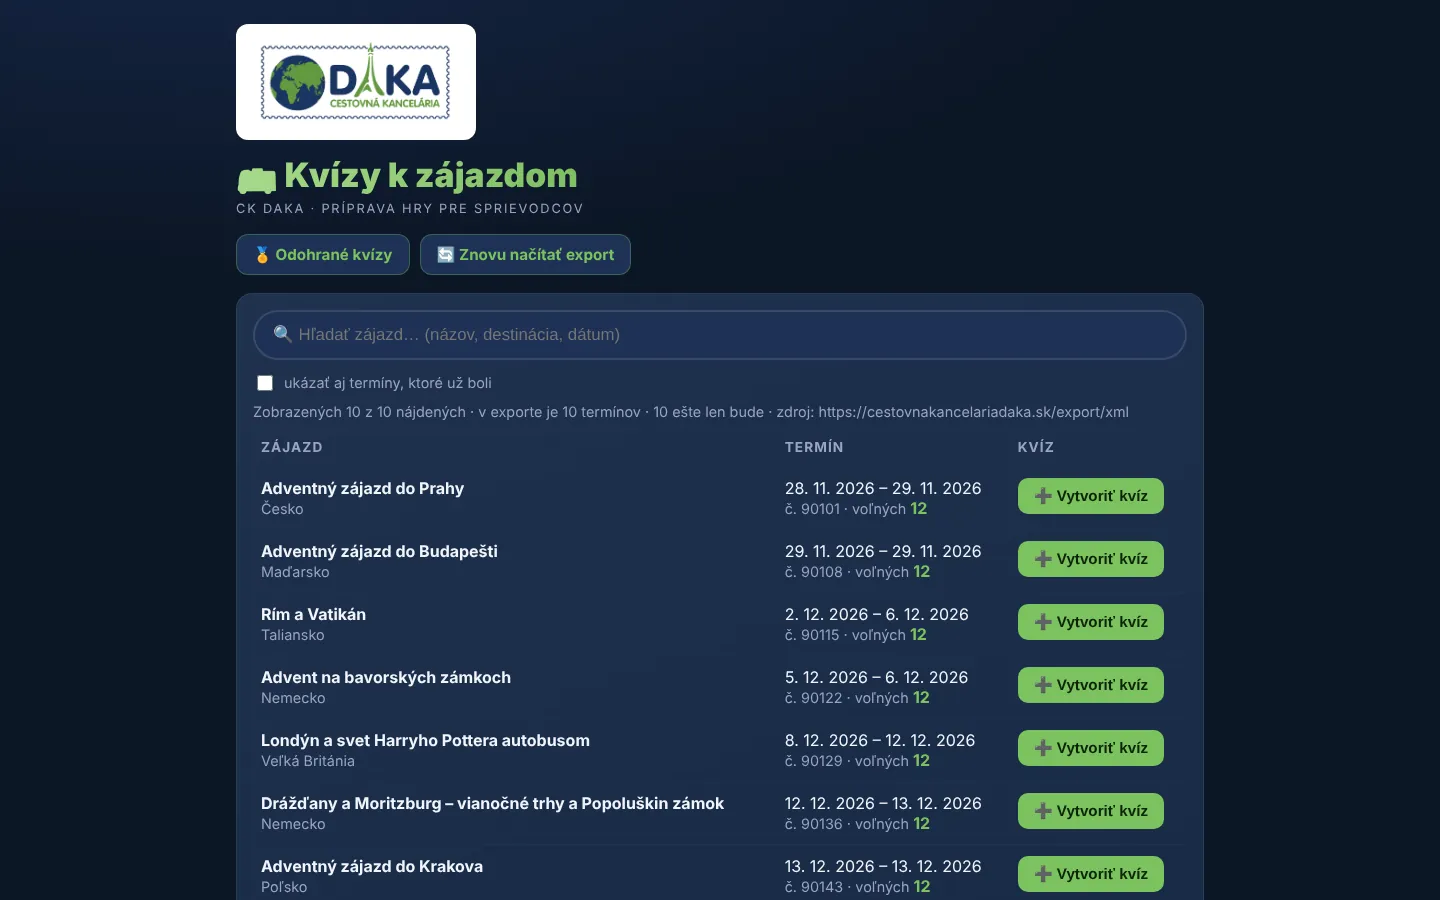The height and width of the screenshot is (900, 1440).
Task: Click the date 28. 11. 2026 – 29. 11. 2026
Action: (x=883, y=488)
